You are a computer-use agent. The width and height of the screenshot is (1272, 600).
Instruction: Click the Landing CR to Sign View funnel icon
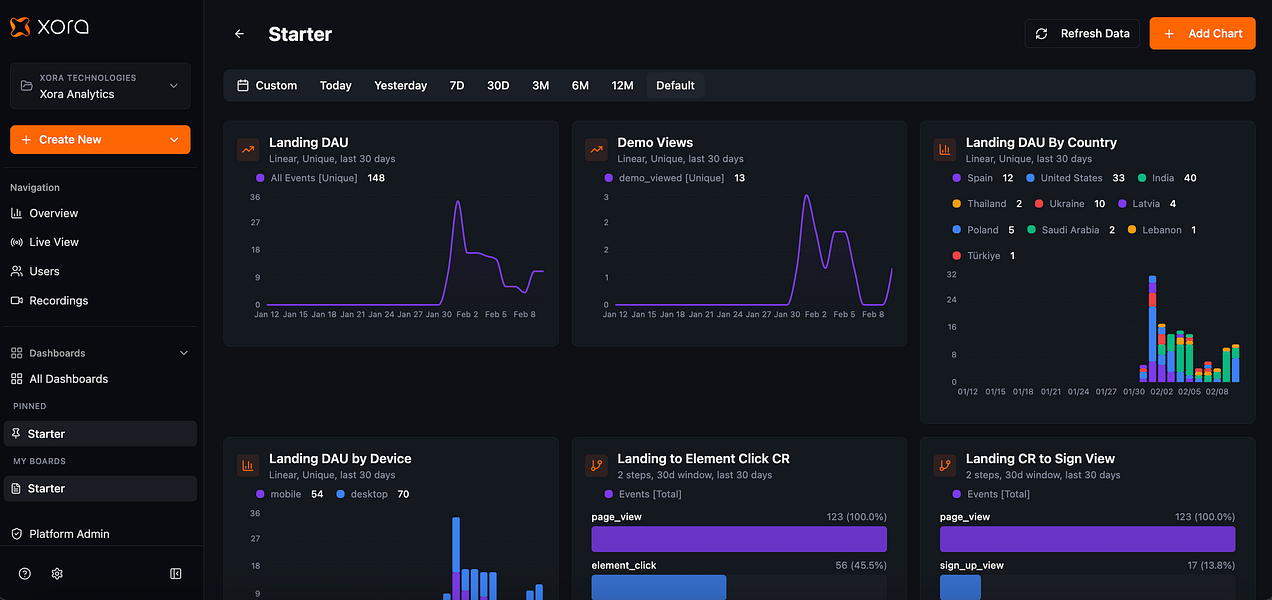(x=944, y=466)
